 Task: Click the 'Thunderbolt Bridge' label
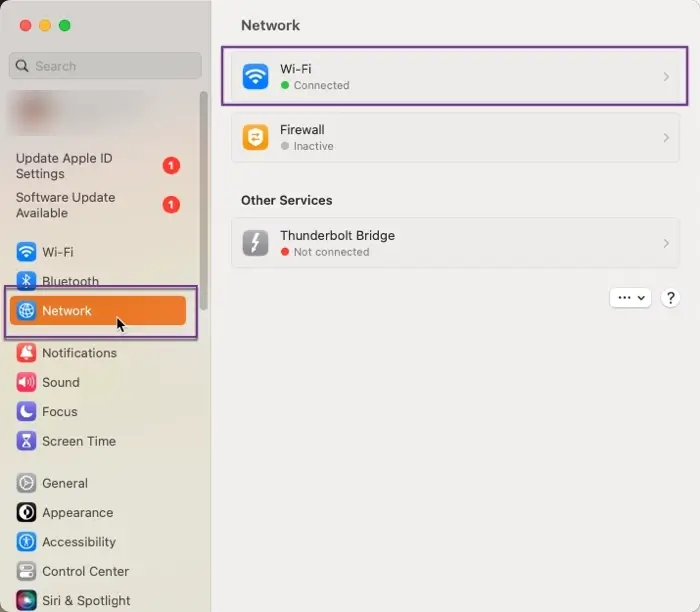coord(338,235)
